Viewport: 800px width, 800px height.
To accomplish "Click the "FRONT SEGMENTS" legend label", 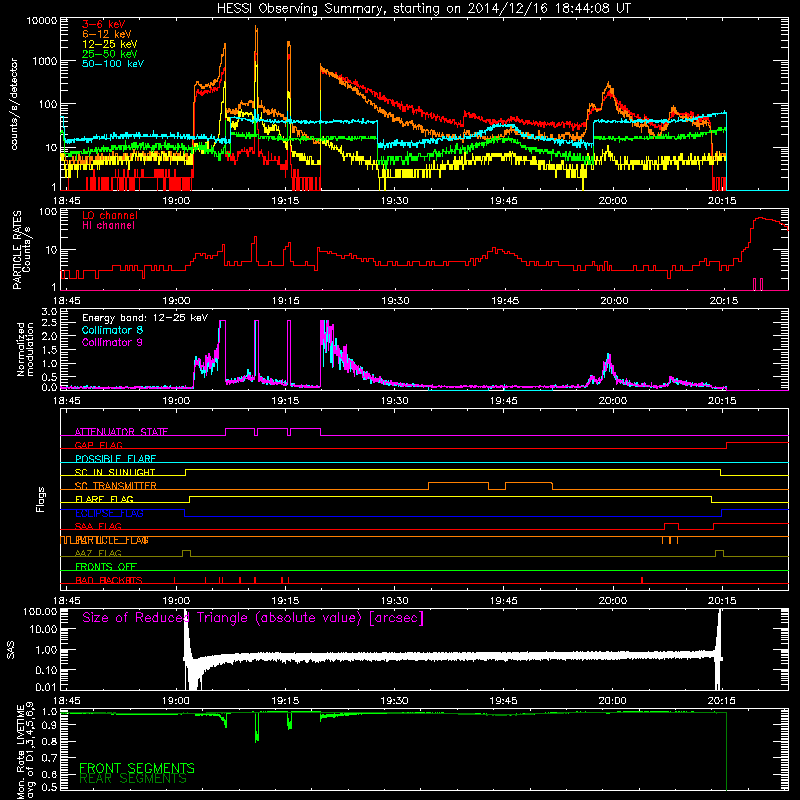I will [x=137, y=768].
